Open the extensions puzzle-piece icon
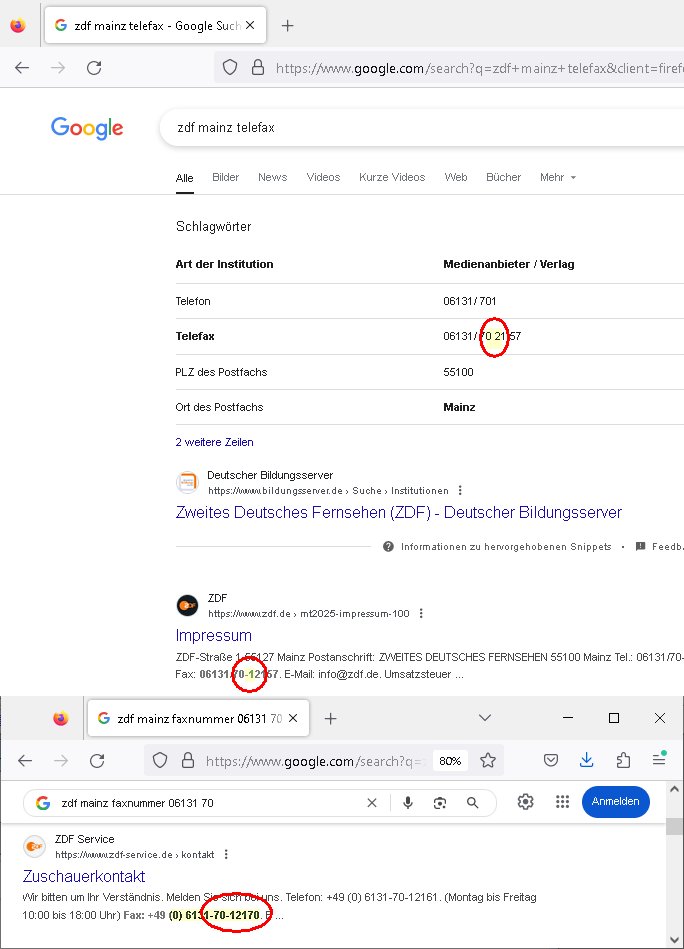 tap(624, 761)
